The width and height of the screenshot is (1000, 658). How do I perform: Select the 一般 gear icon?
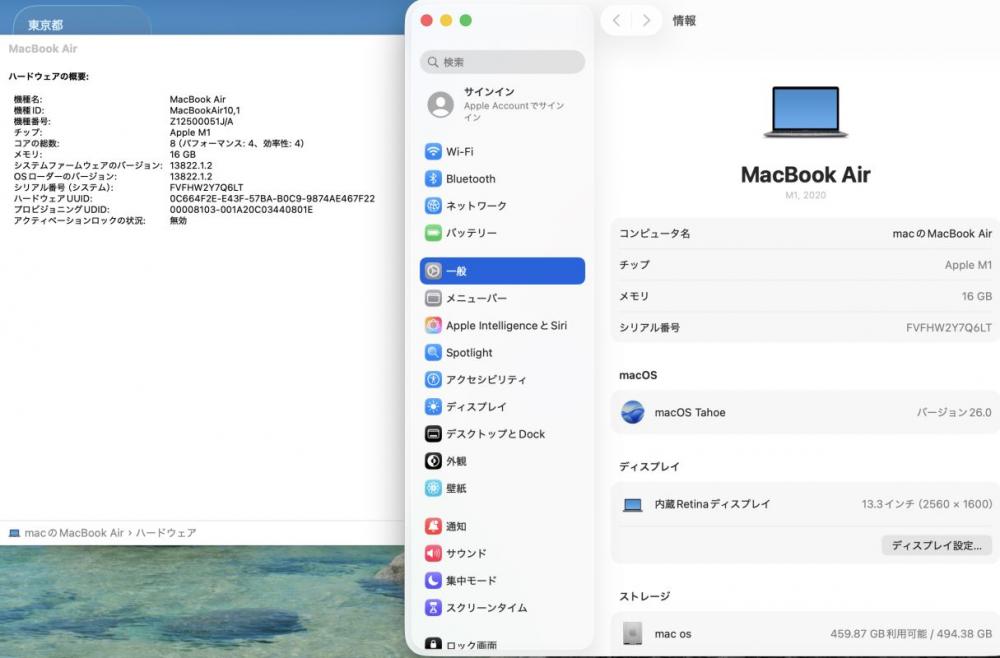pos(433,271)
